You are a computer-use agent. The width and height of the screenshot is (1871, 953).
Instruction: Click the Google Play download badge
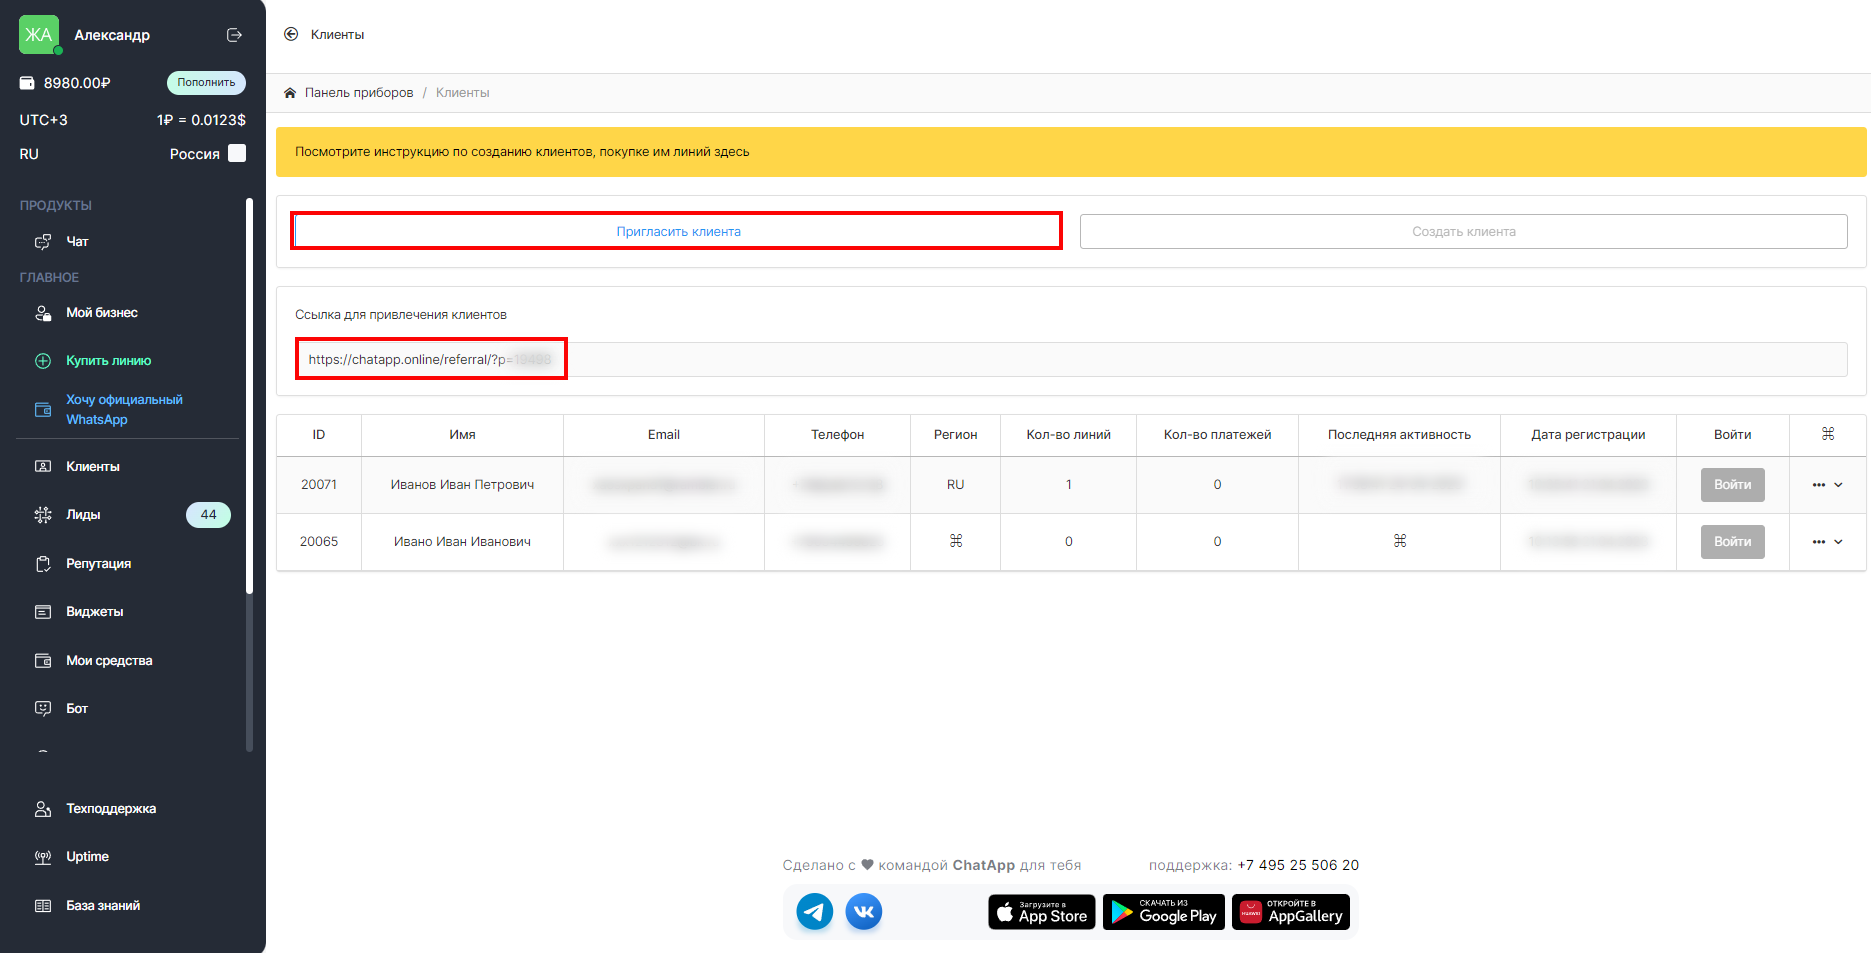pyautogui.click(x=1164, y=912)
